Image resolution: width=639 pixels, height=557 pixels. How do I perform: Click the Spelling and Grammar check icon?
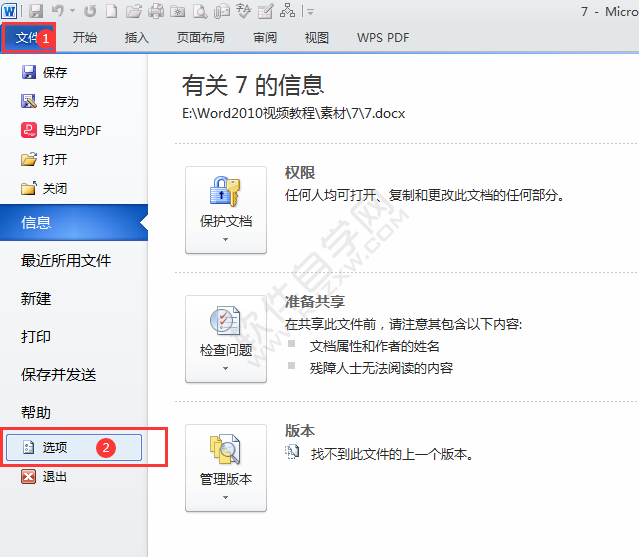[244, 11]
